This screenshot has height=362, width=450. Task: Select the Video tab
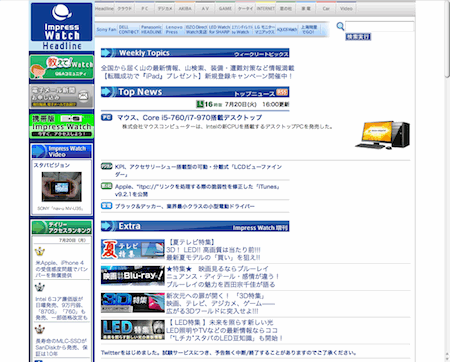click(346, 8)
